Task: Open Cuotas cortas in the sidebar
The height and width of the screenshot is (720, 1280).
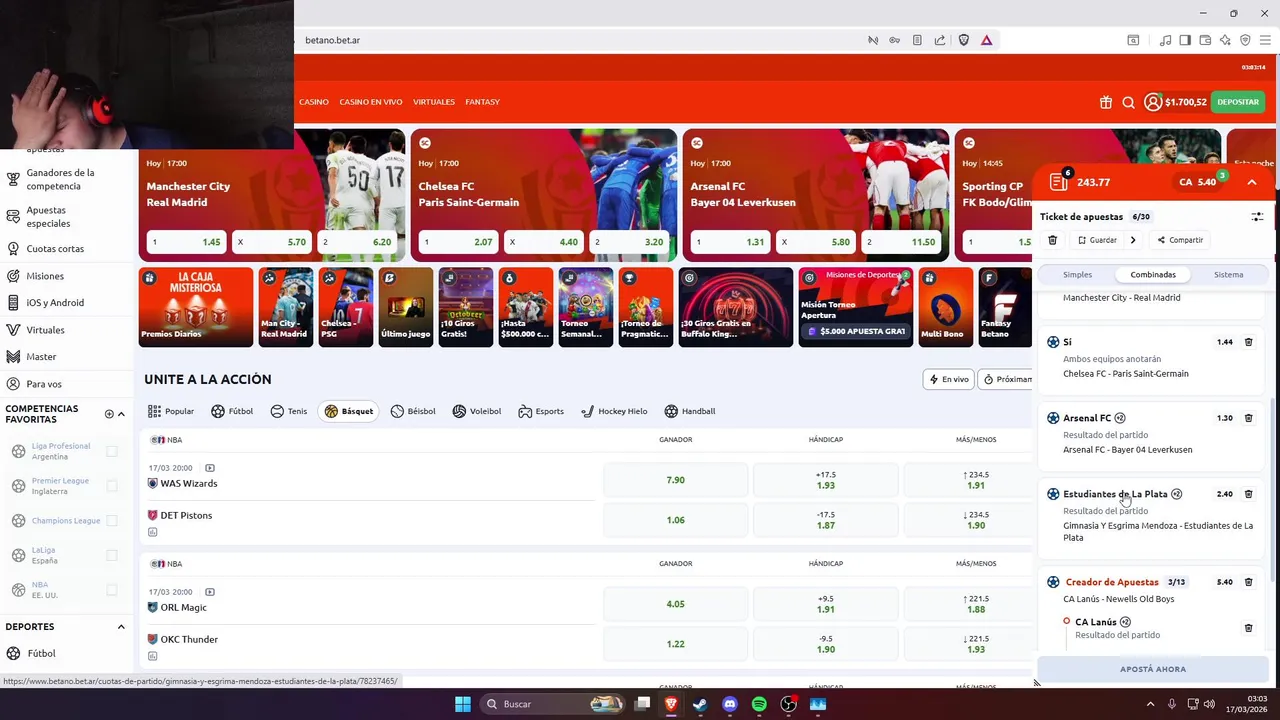Action: pos(55,248)
